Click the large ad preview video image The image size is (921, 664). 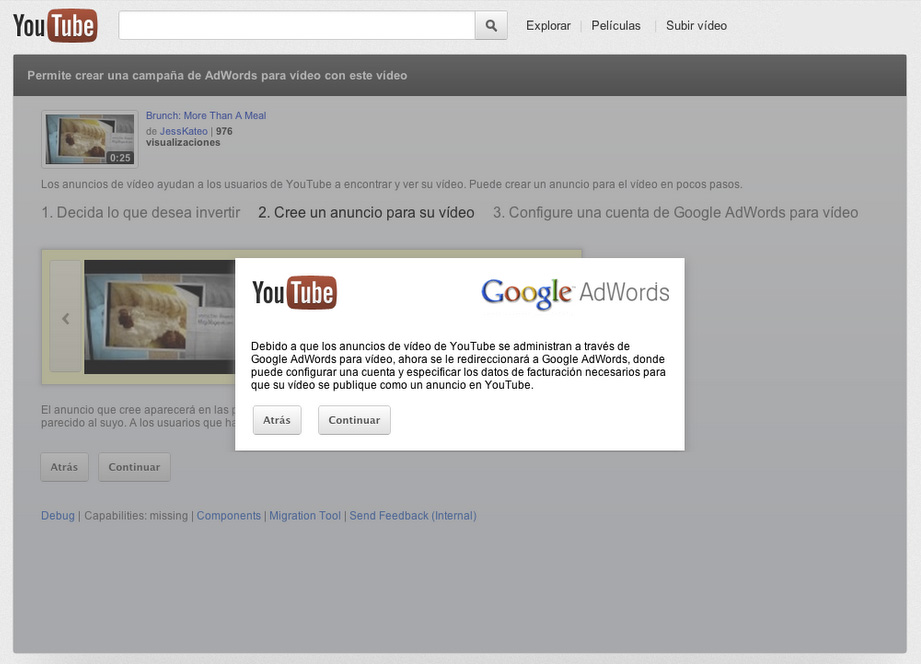click(x=159, y=317)
